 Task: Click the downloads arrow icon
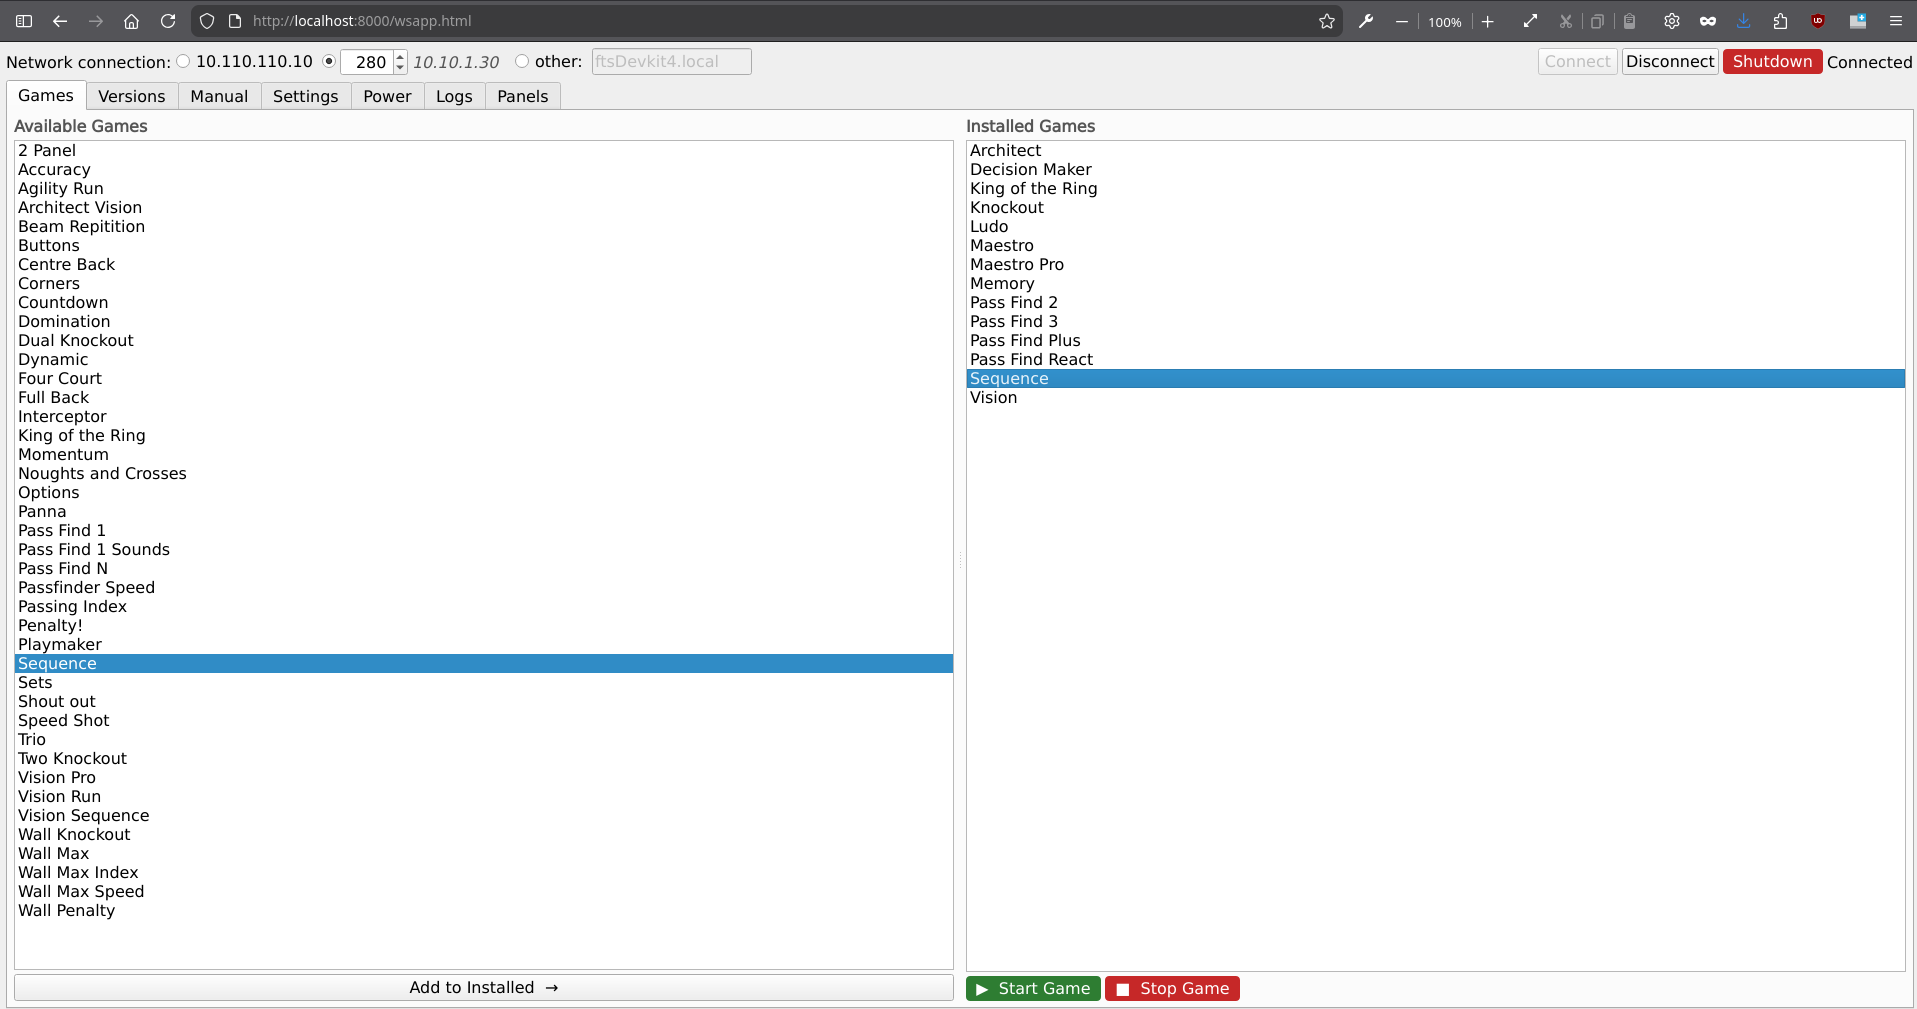[1743, 21]
